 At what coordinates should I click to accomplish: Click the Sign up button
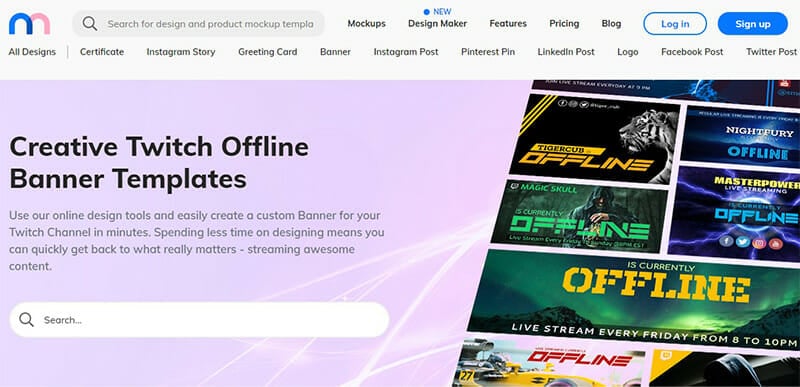point(753,23)
